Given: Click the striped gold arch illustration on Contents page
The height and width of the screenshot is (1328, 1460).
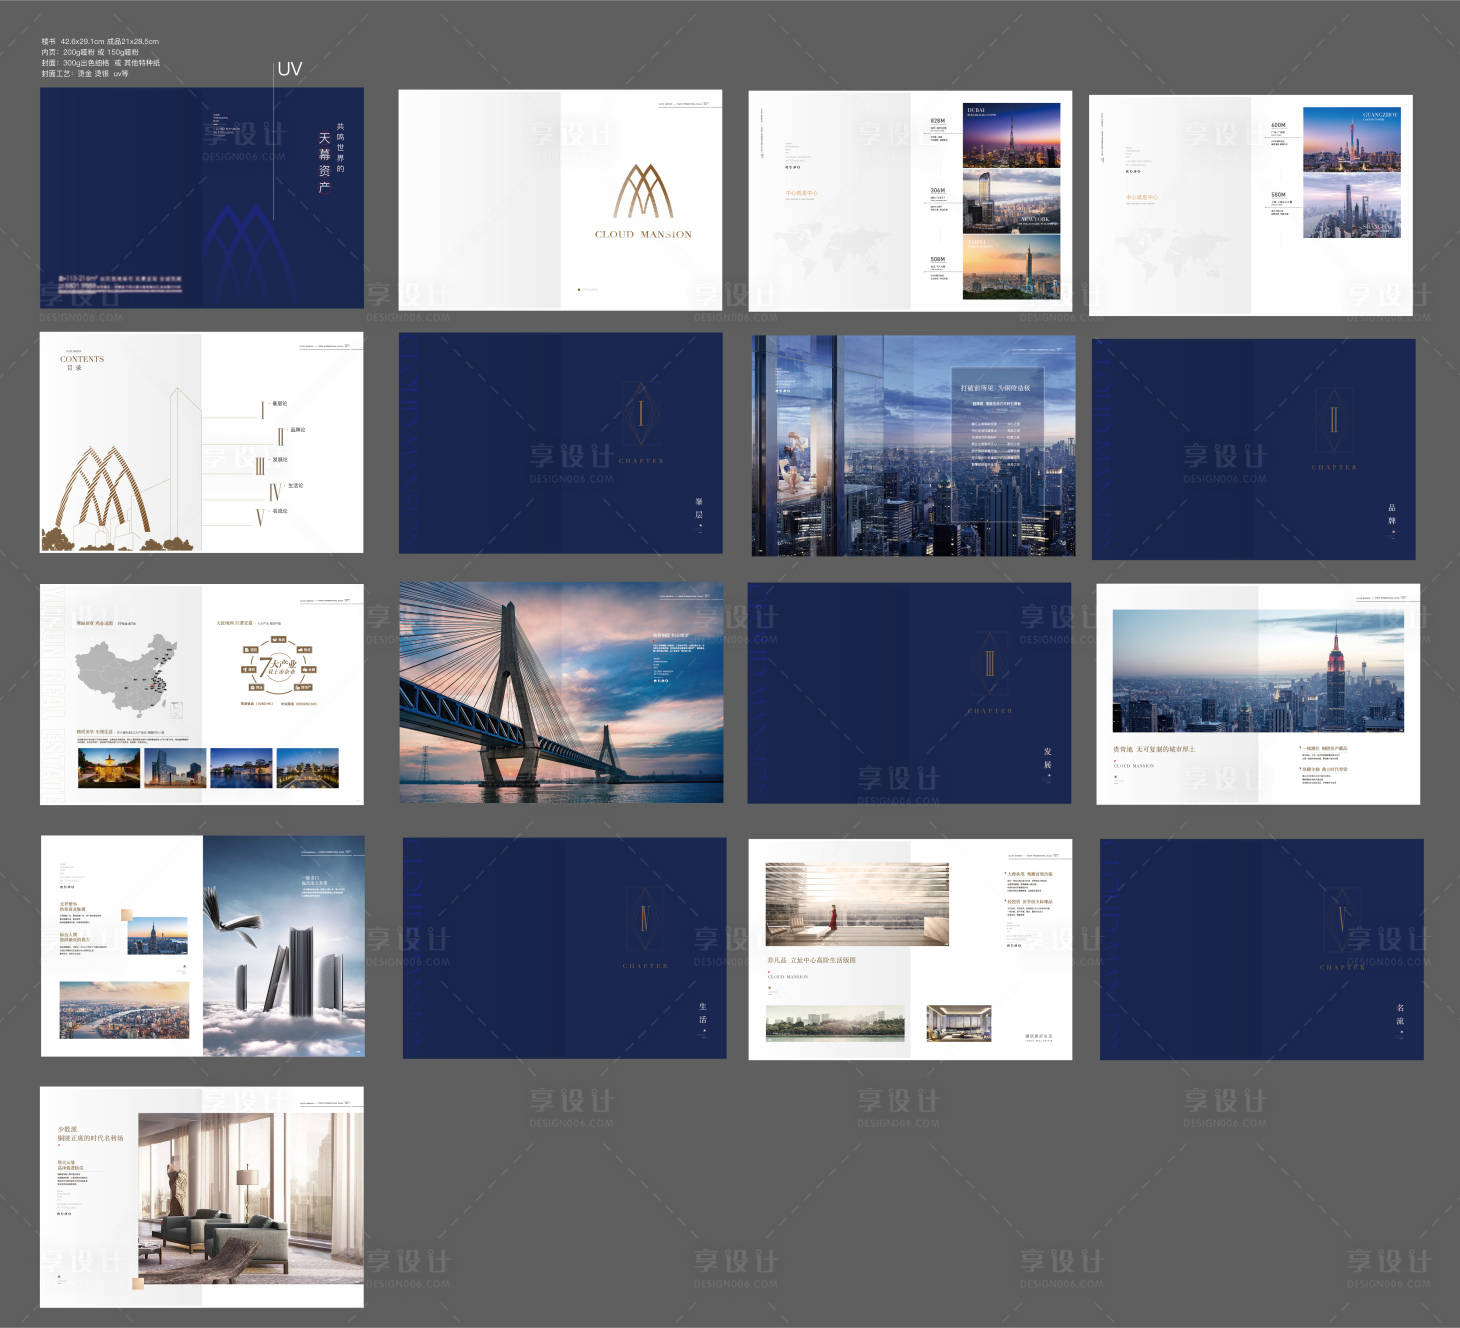Looking at the screenshot, I should (101, 488).
